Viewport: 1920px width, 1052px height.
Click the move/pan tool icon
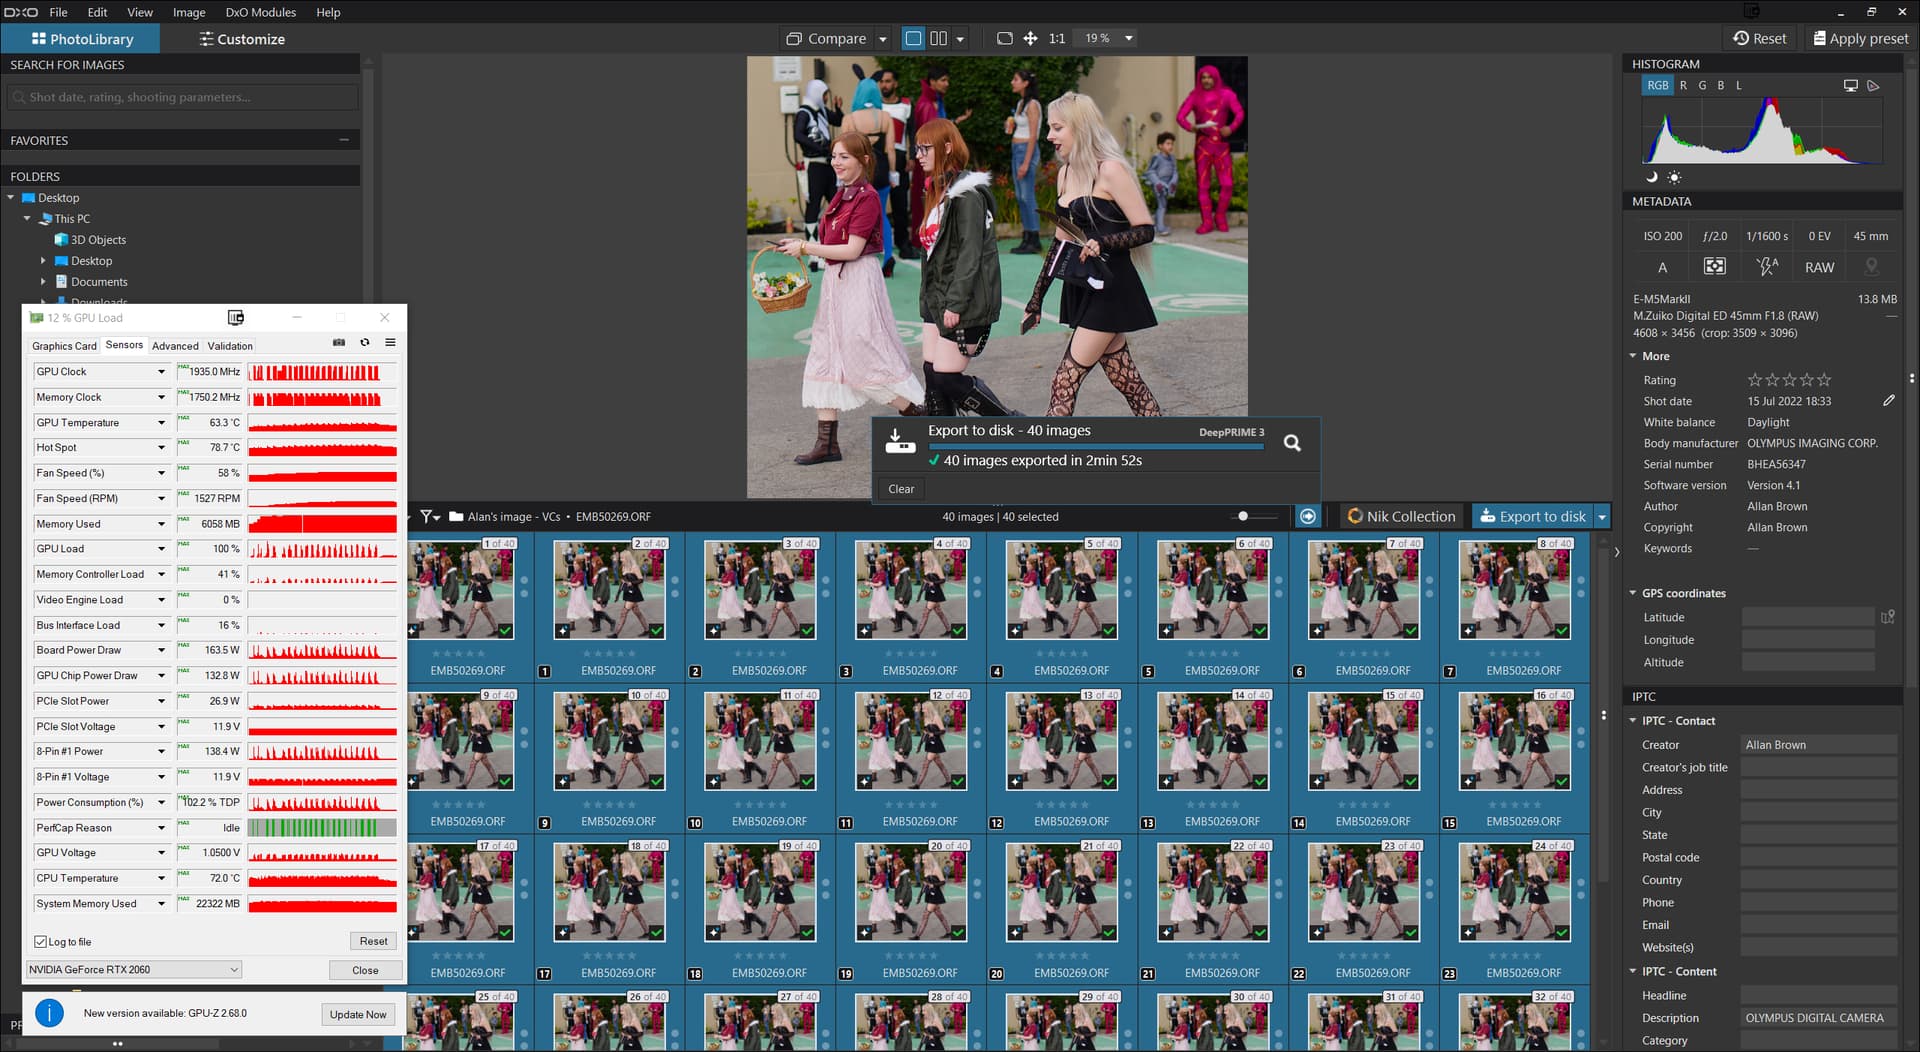coord(1030,39)
